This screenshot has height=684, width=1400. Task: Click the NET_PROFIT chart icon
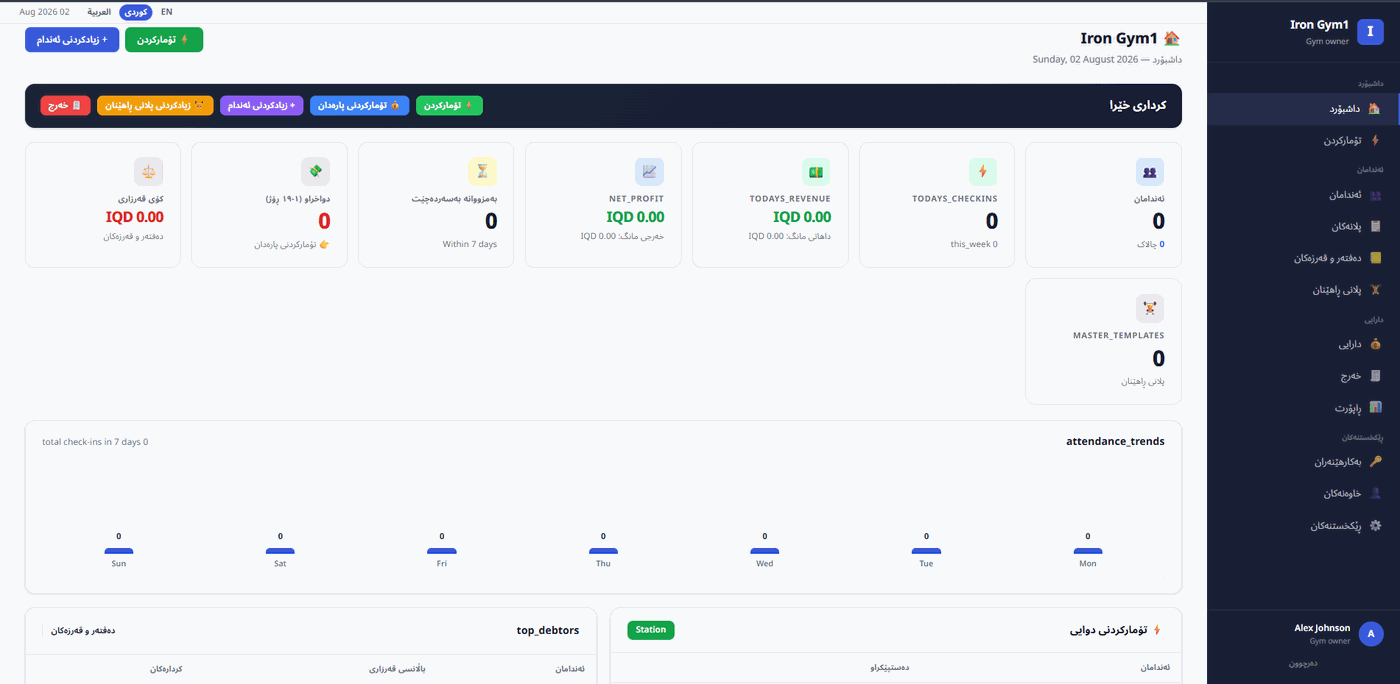(649, 172)
